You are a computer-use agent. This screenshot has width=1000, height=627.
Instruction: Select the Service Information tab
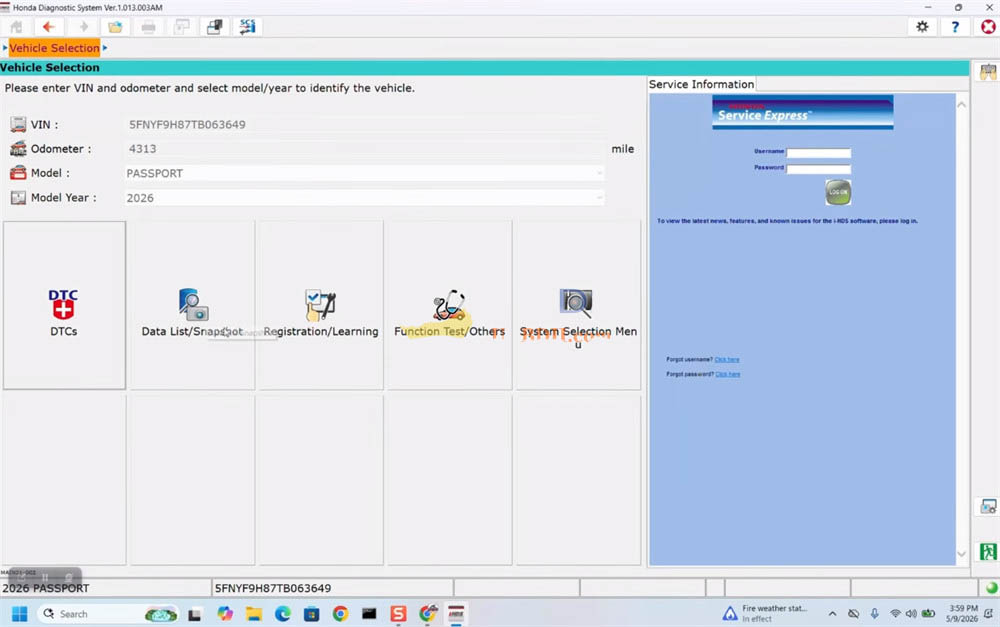coord(702,84)
